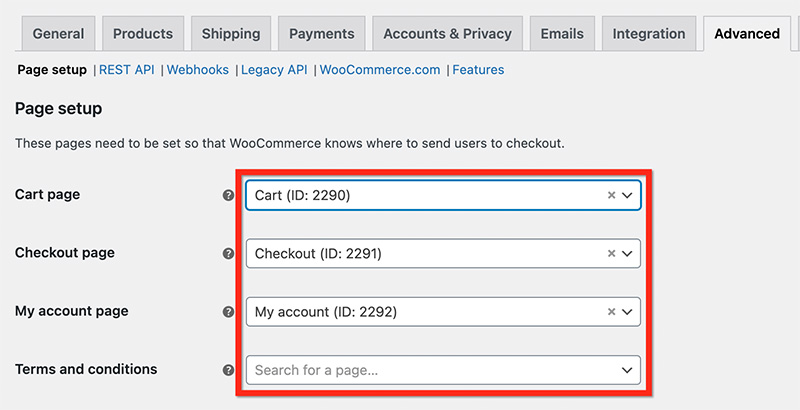Open the Shipping settings tab
800x410 pixels.
pos(231,34)
